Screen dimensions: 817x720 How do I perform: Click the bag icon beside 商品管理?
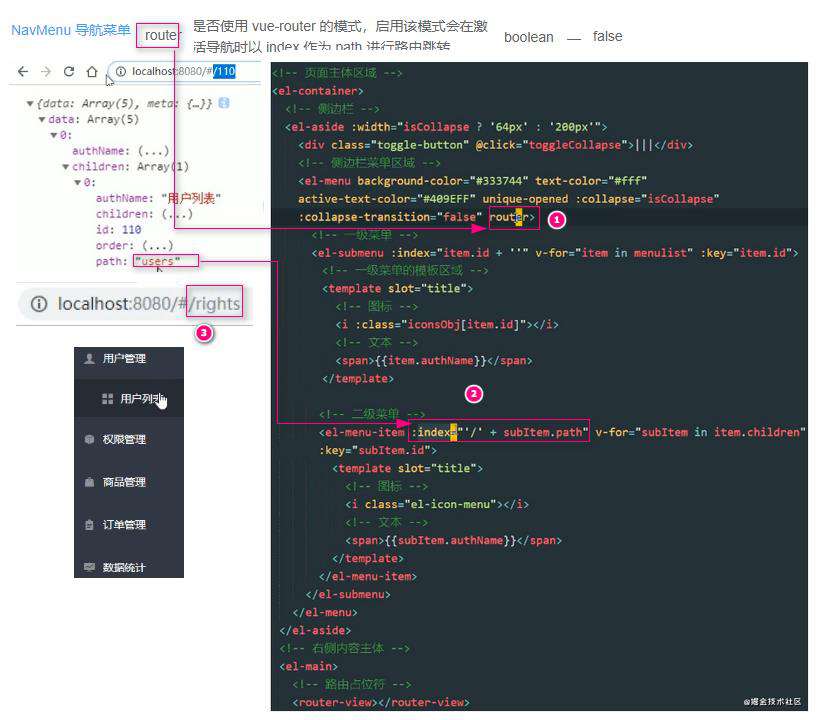click(x=89, y=482)
